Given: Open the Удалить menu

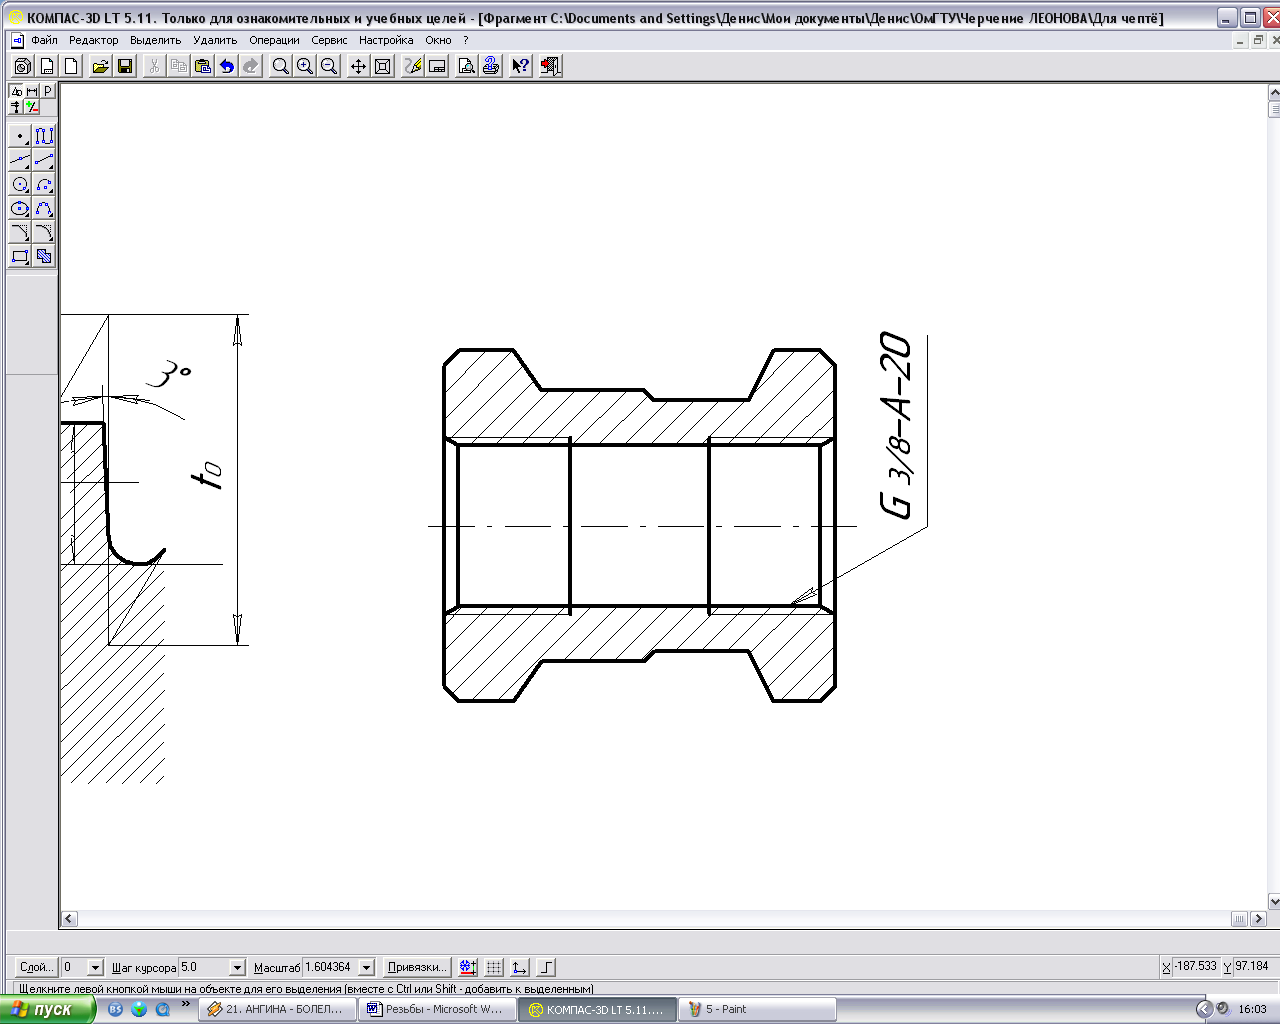Looking at the screenshot, I should tap(215, 40).
